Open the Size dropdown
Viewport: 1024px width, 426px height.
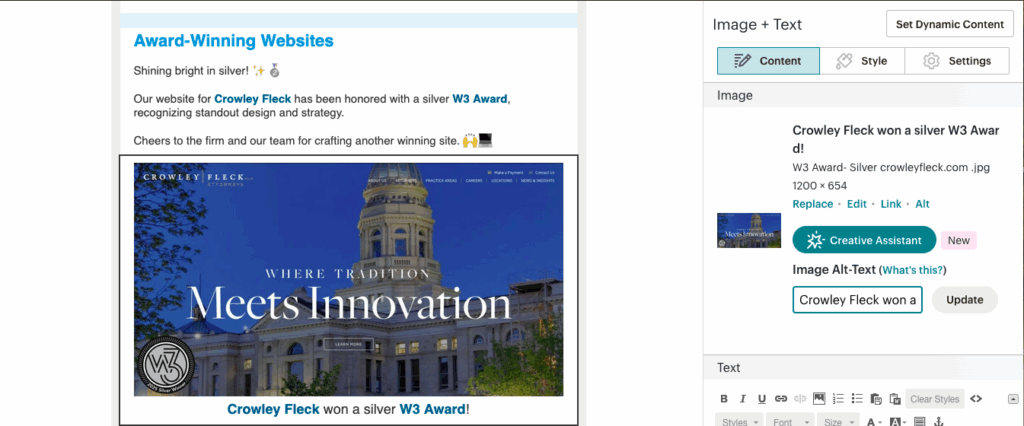click(x=838, y=421)
